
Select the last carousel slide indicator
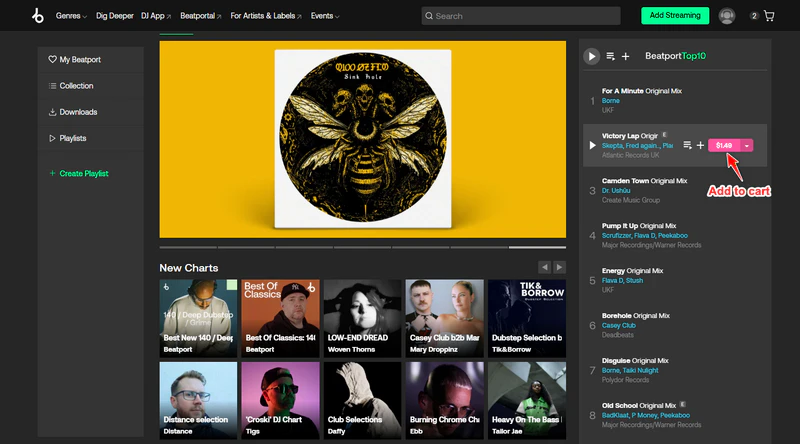pos(537,248)
